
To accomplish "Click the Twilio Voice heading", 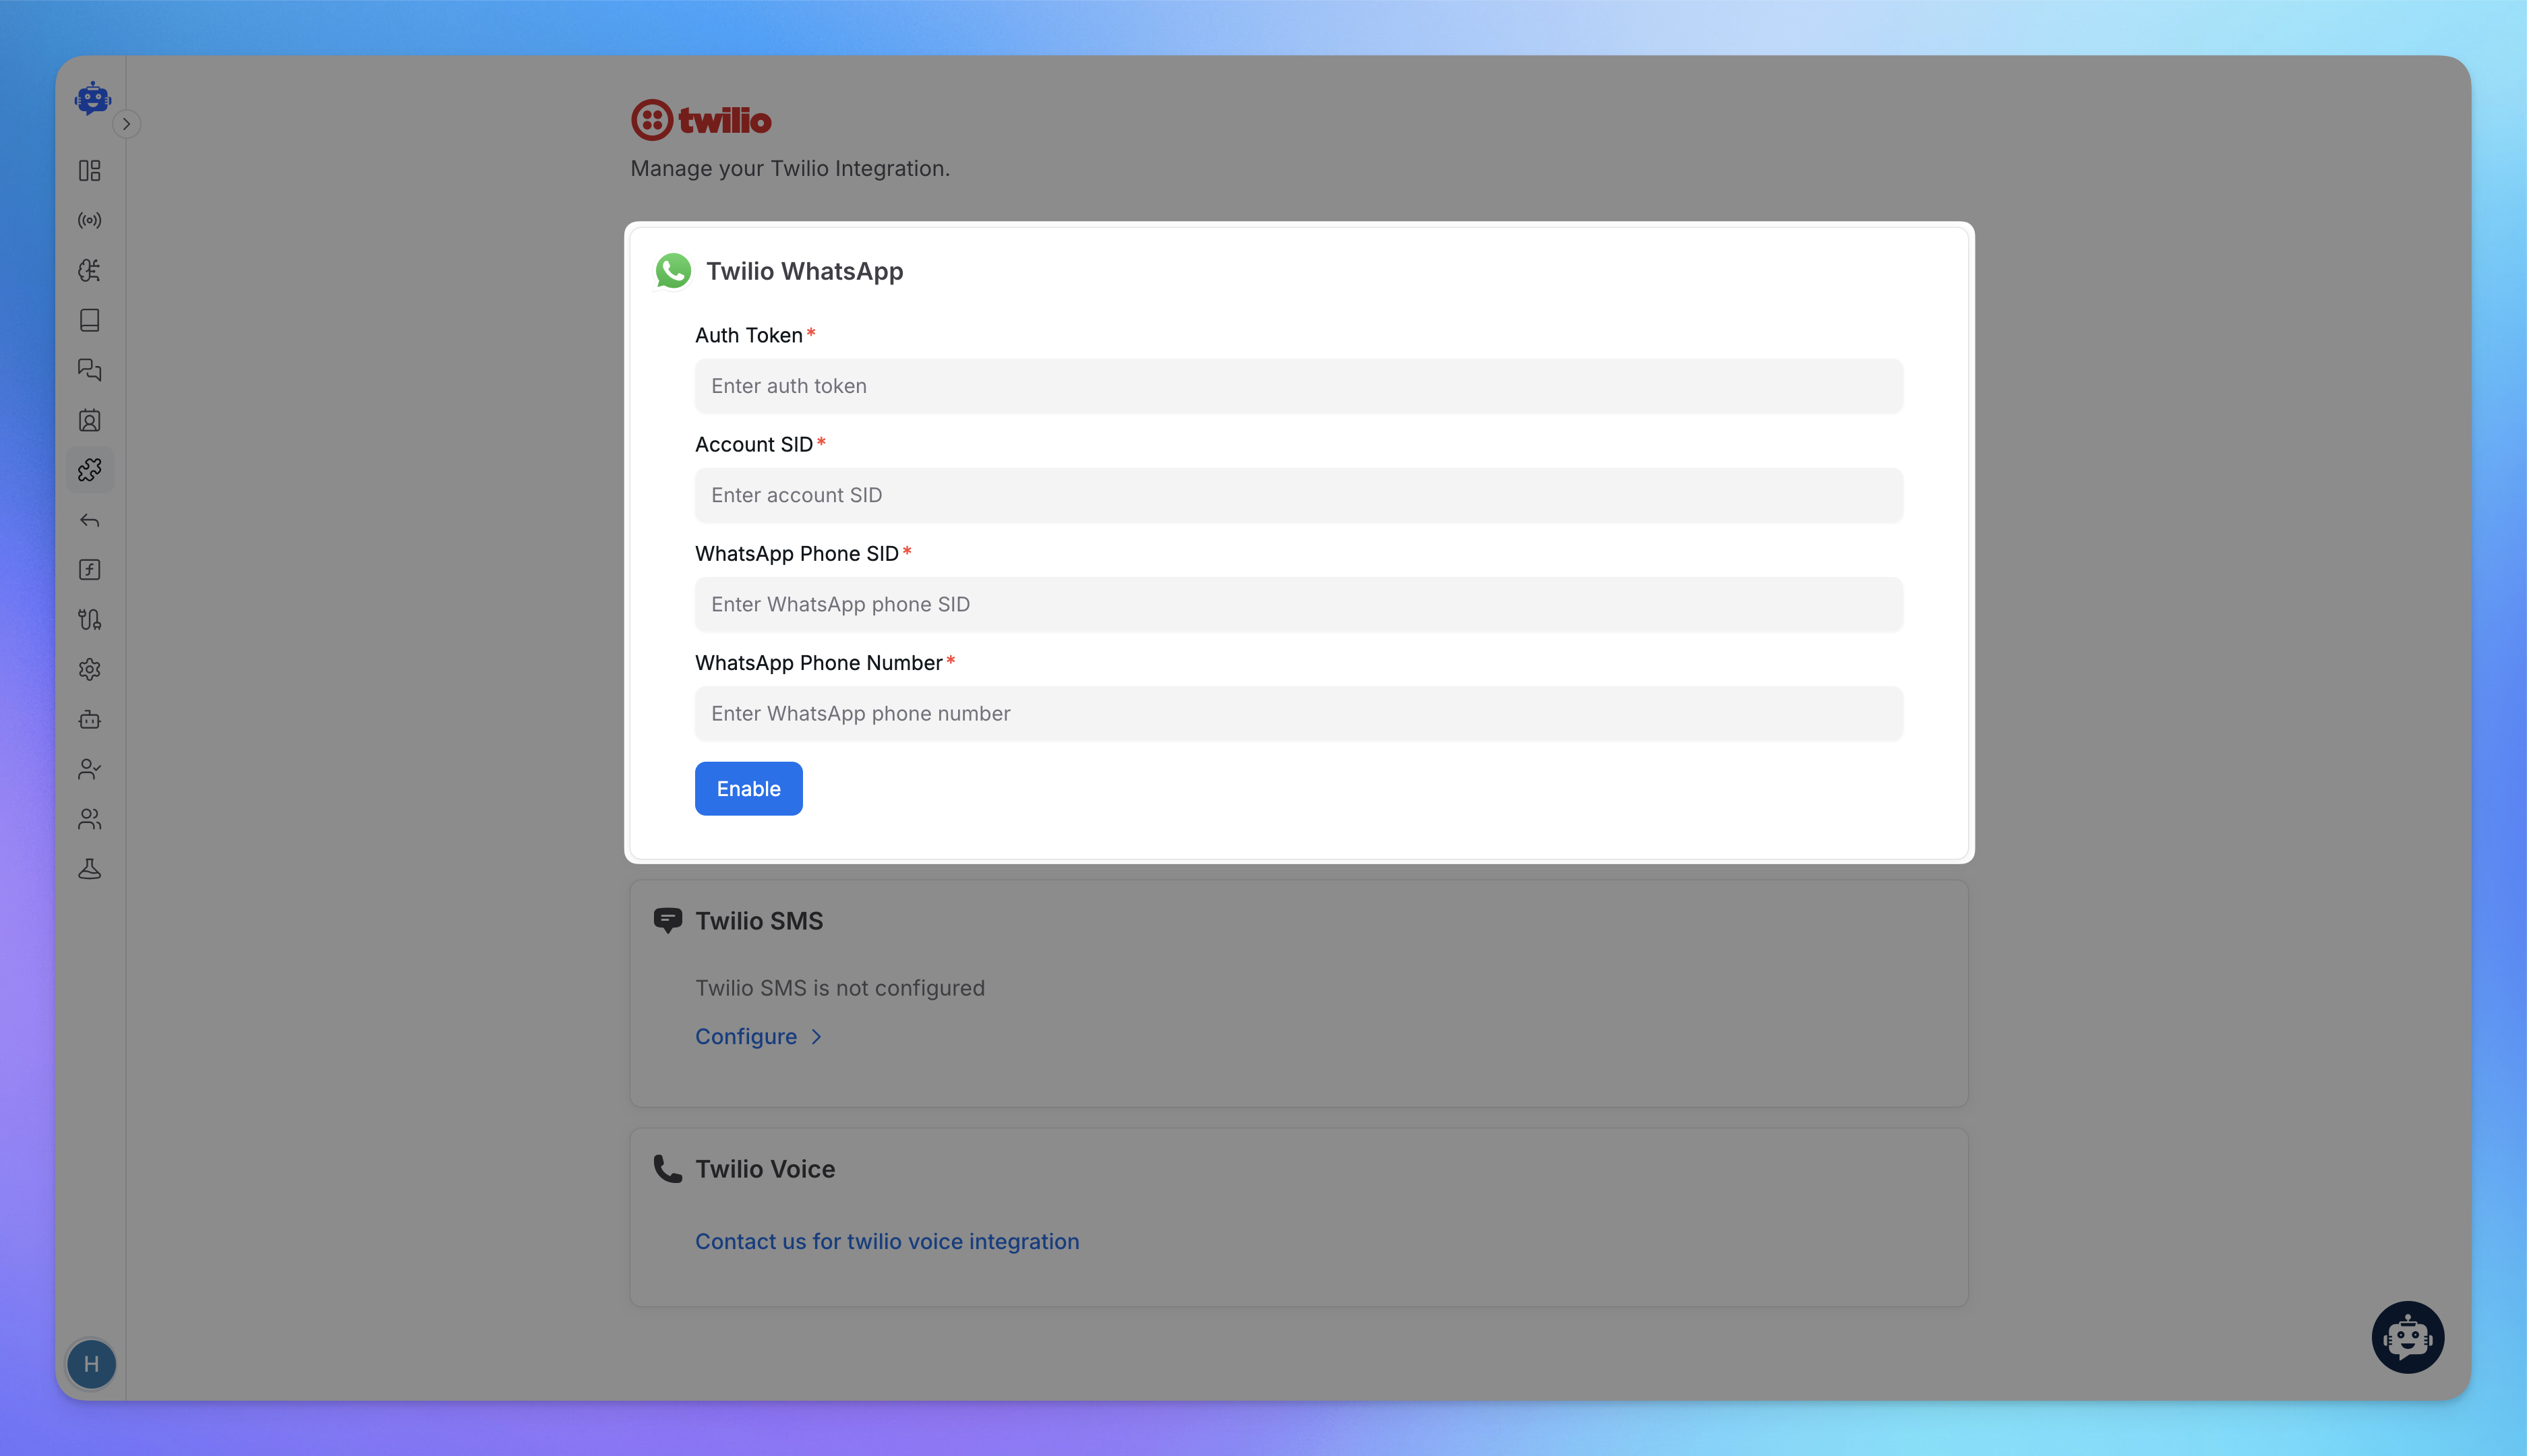I will (765, 1169).
